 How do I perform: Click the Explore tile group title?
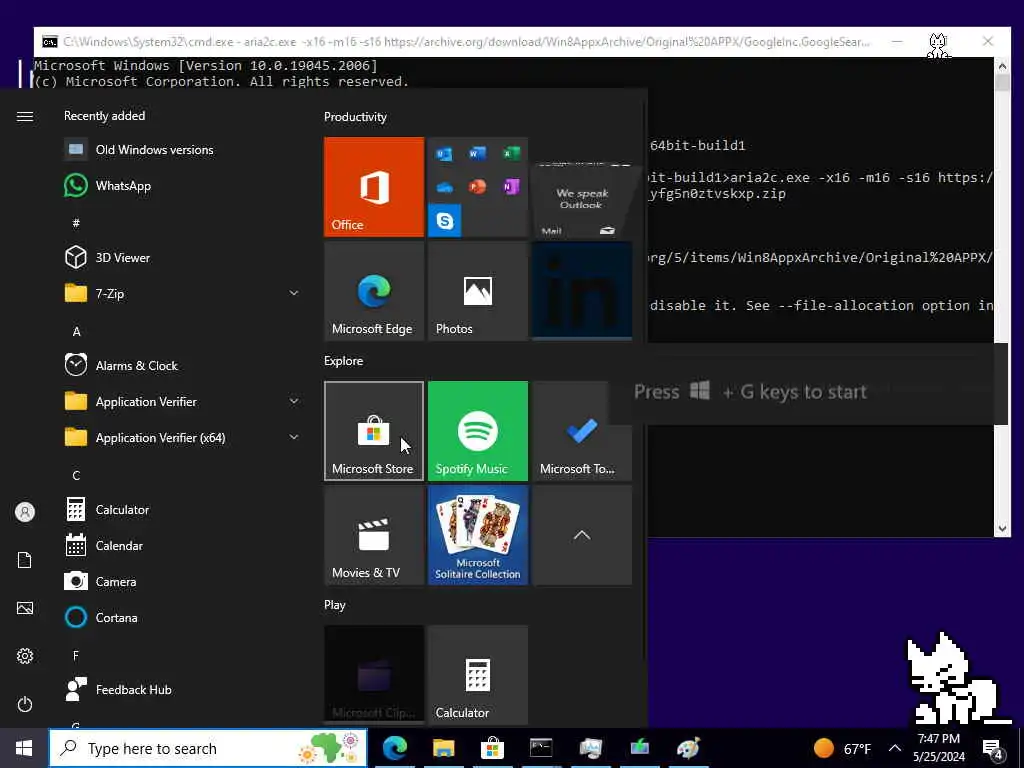click(344, 361)
